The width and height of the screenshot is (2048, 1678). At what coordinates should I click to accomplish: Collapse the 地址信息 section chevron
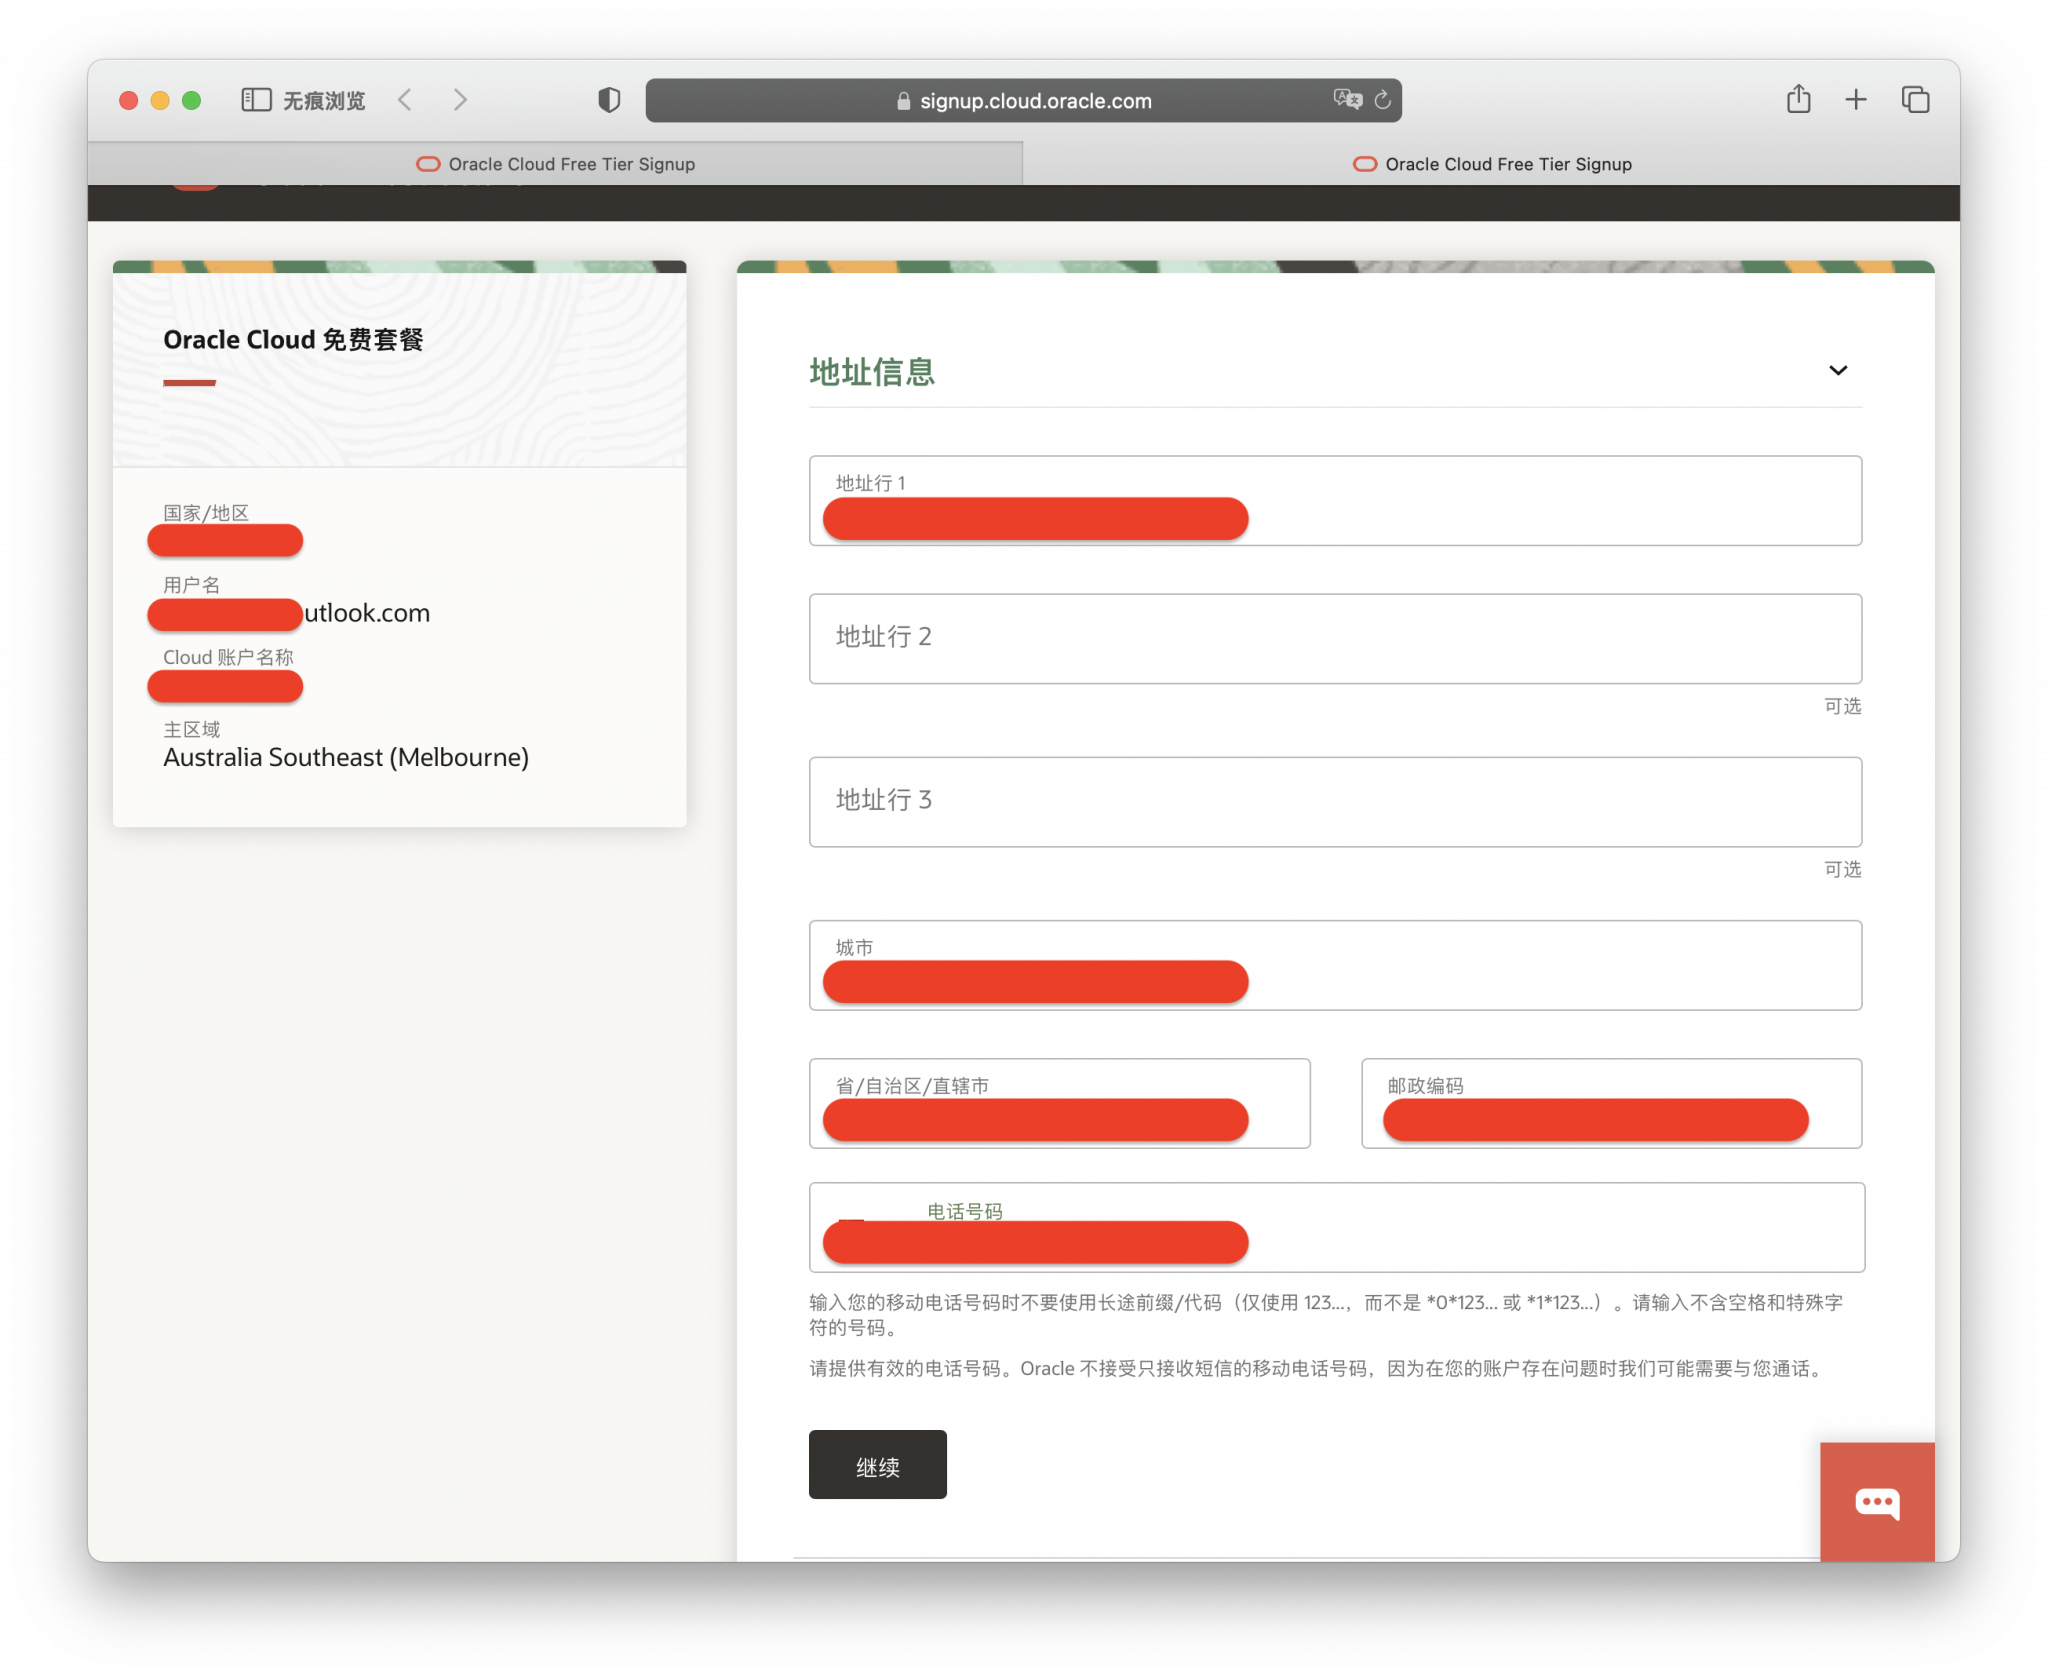[x=1838, y=370]
